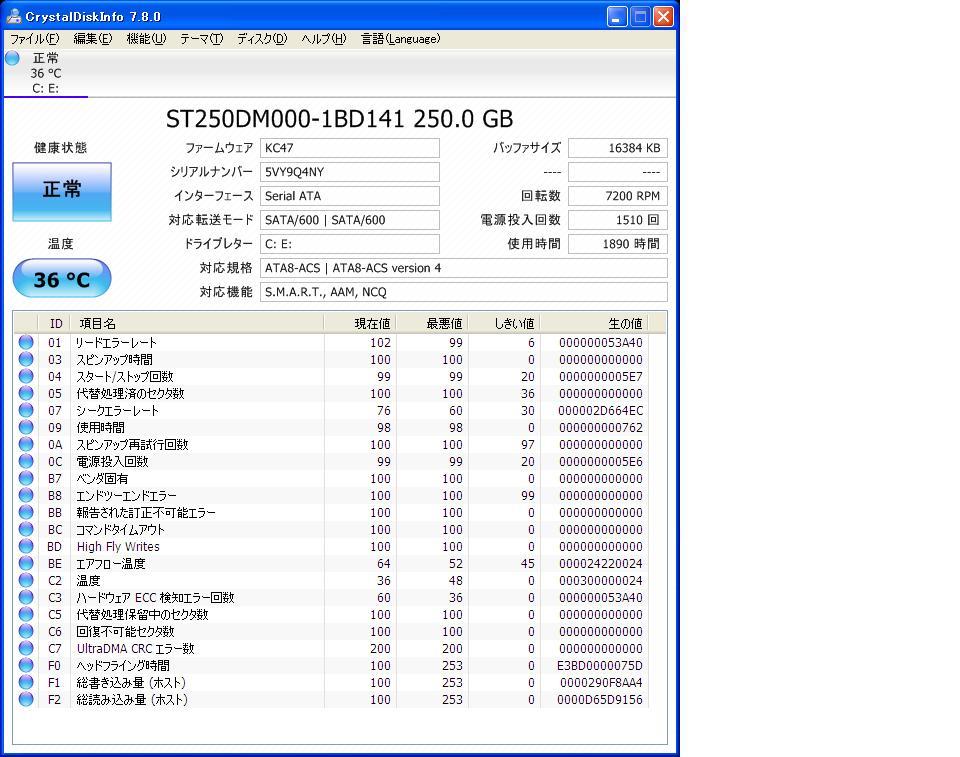Click the 最悪値 column header
Screen dimensions: 960x757
tap(432, 323)
